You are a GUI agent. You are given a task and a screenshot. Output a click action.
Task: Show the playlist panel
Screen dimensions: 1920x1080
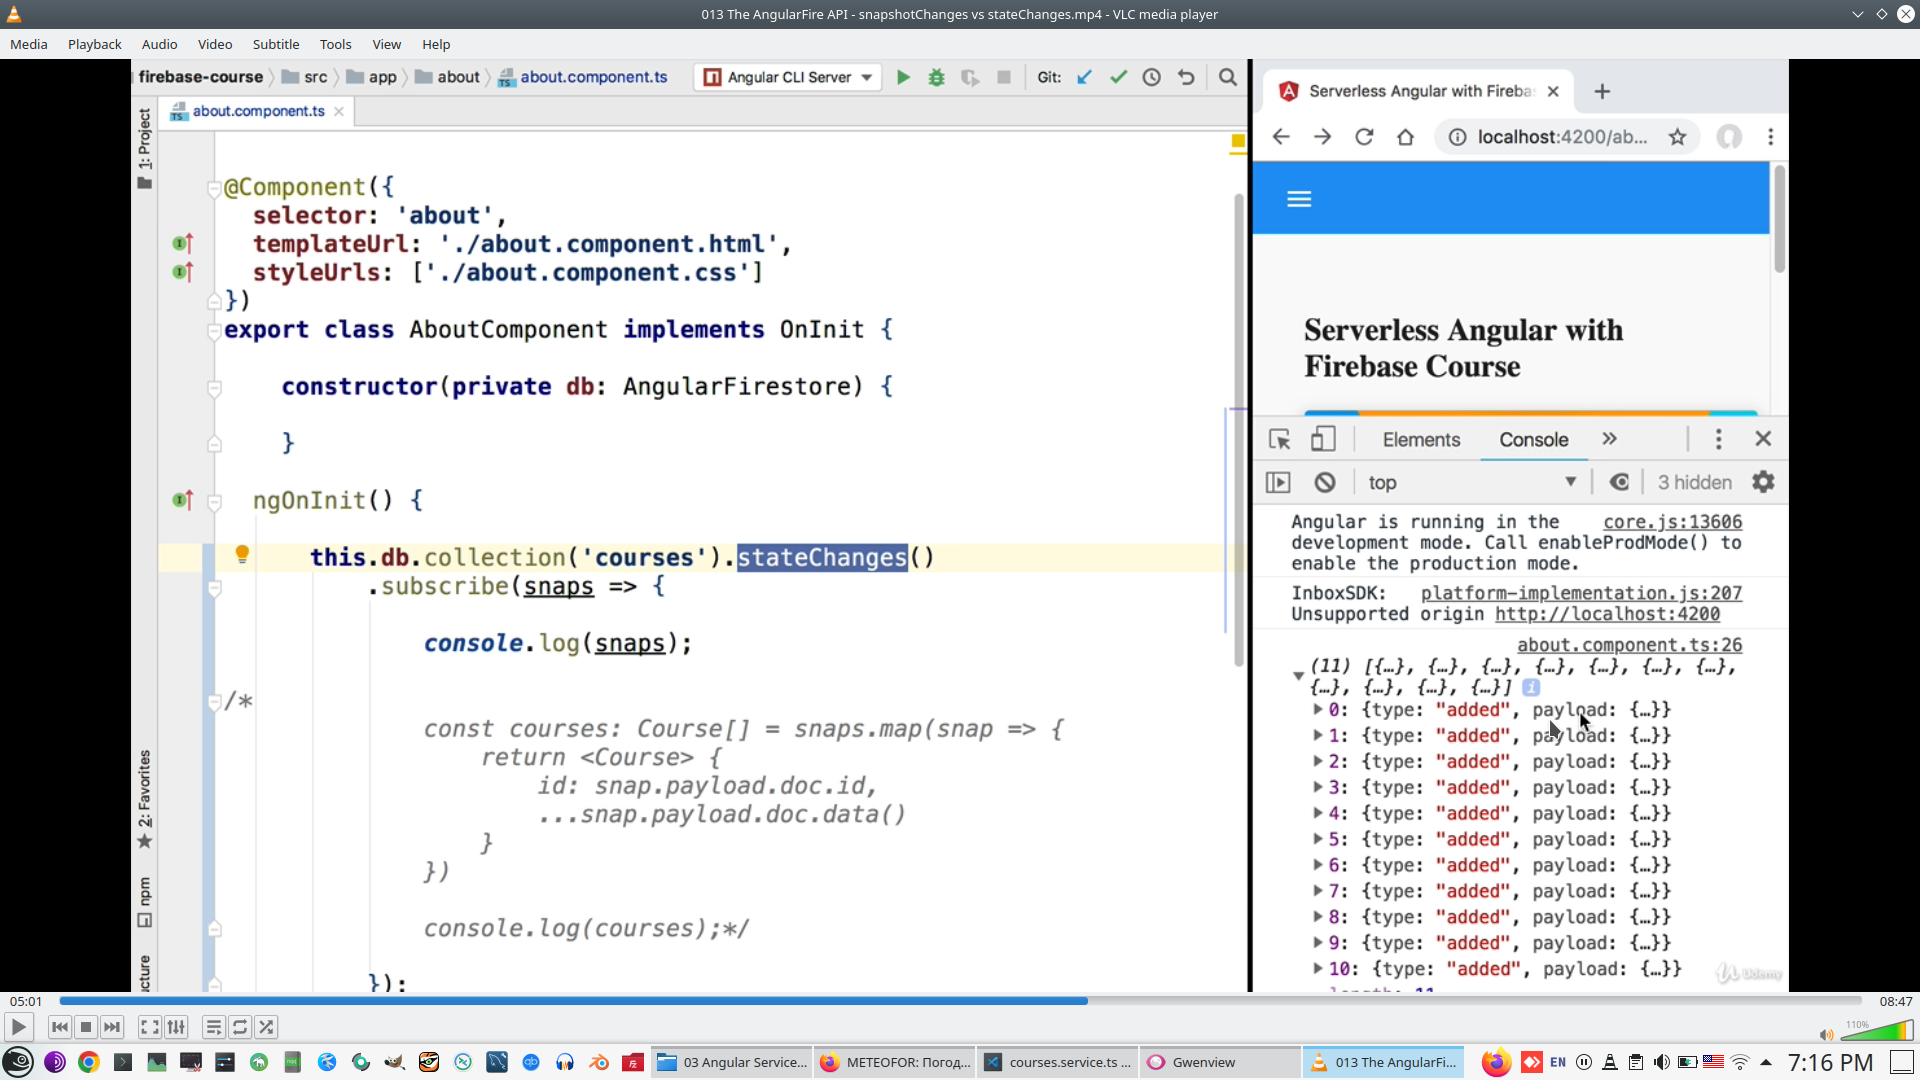213,1027
